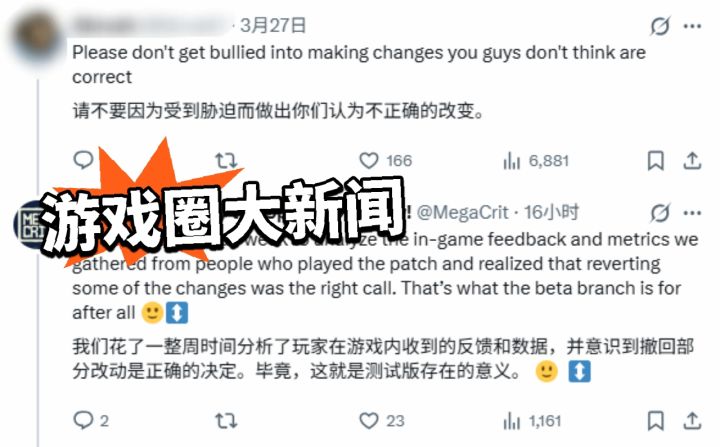Open the blurred user's profile avatar
Screen dimensions: 720x447
click(x=37, y=39)
